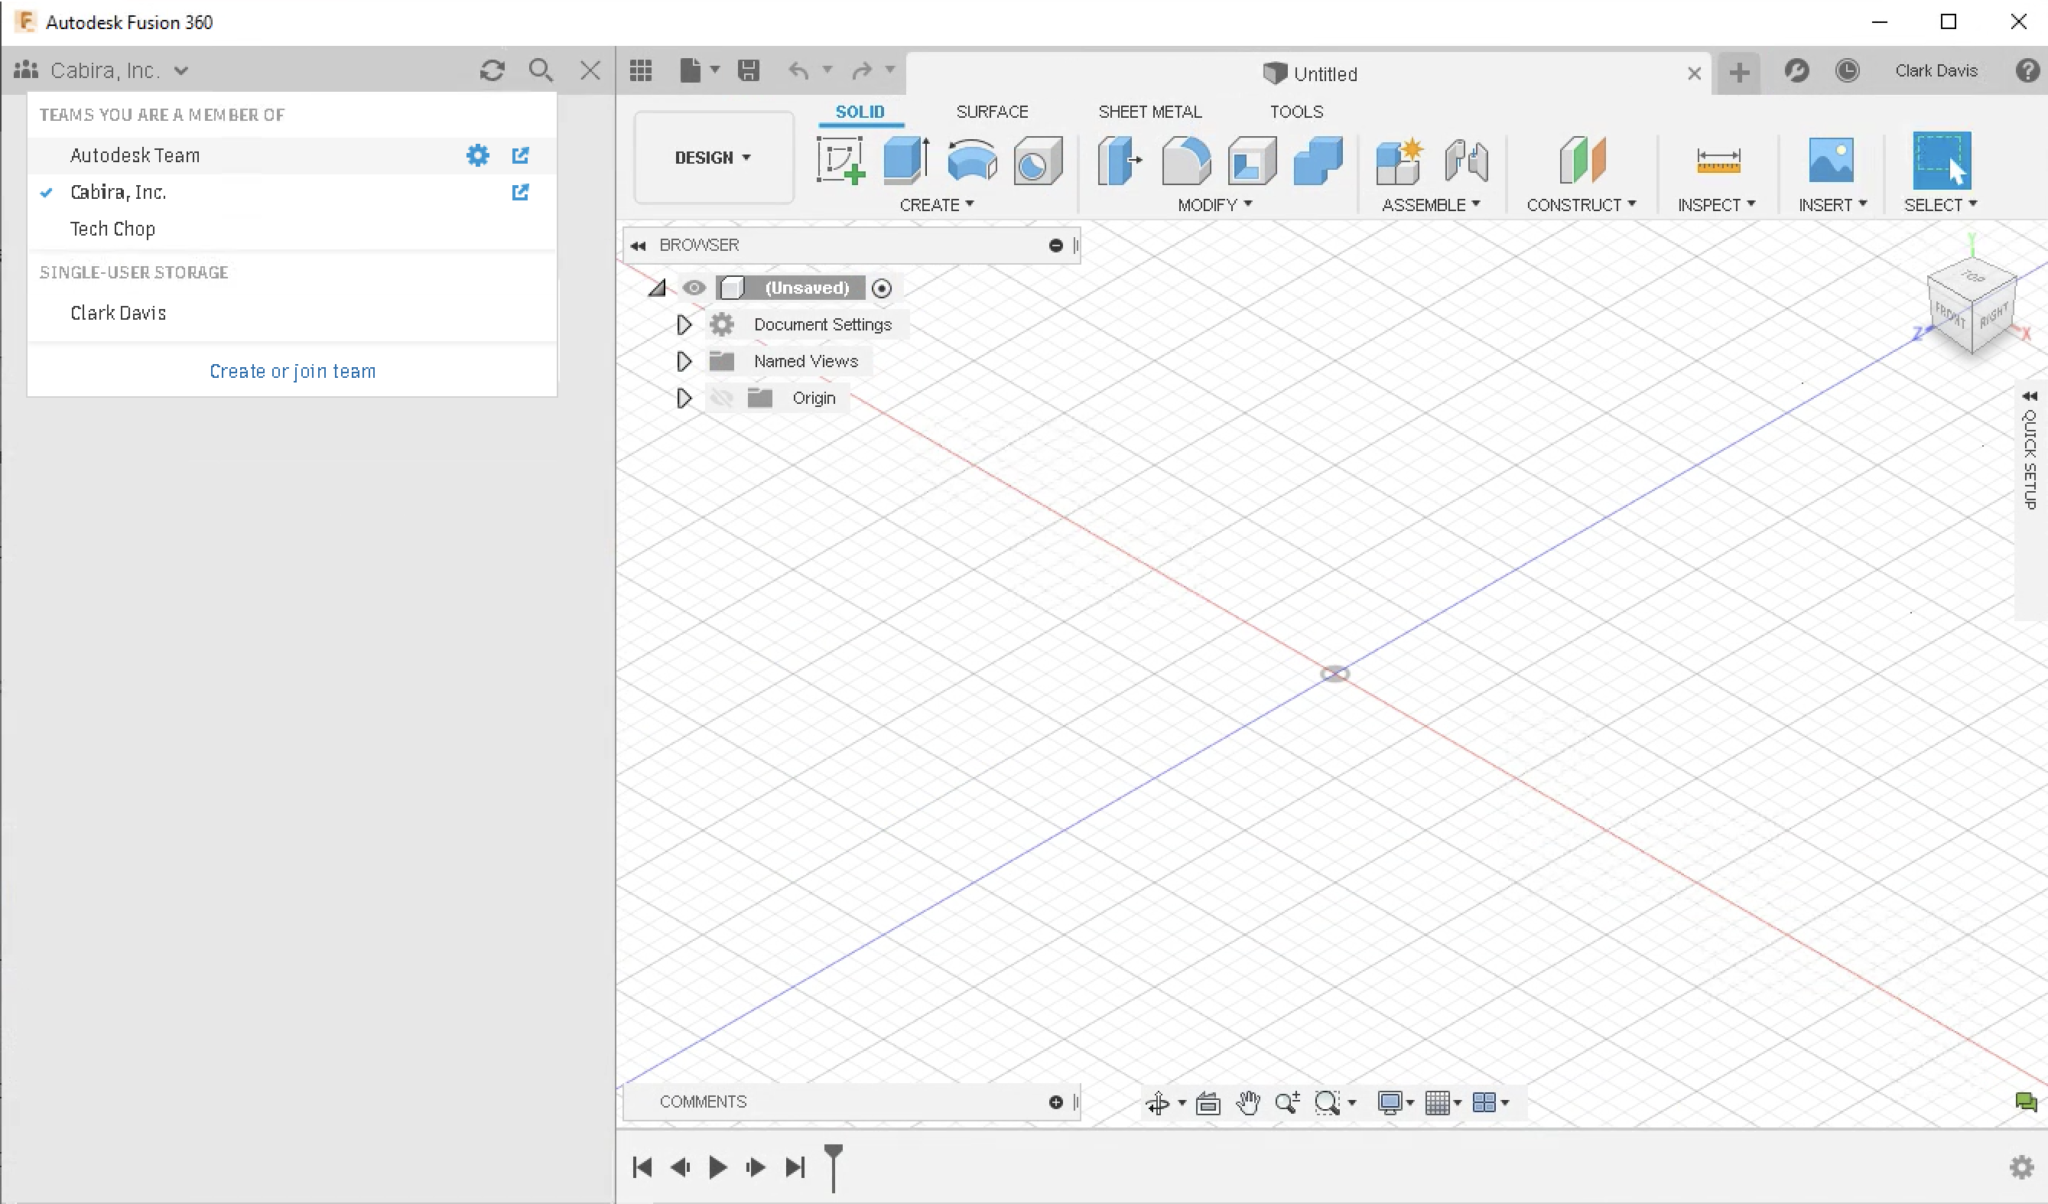The height and width of the screenshot is (1204, 2048).
Task: Open the Measure tool under Inspect
Action: (x=1718, y=161)
